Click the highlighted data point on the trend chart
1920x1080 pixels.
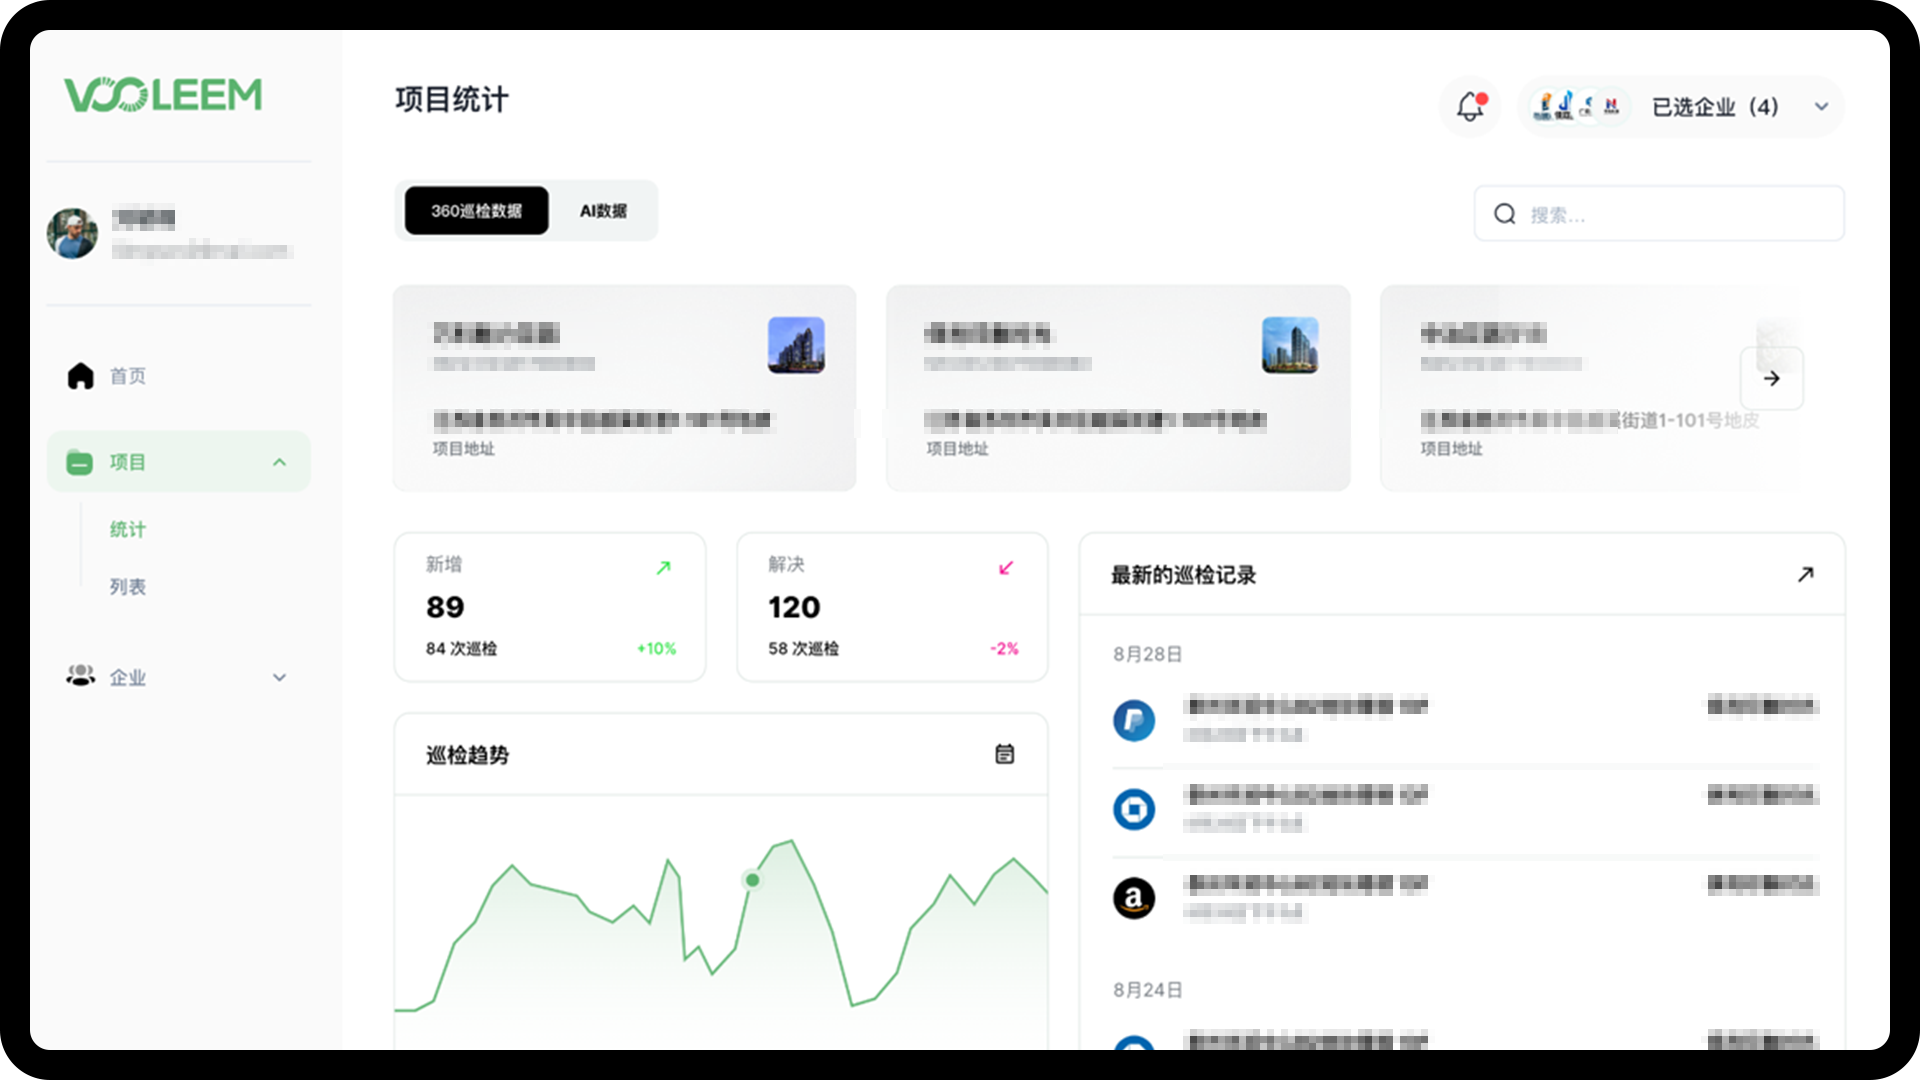tap(752, 880)
